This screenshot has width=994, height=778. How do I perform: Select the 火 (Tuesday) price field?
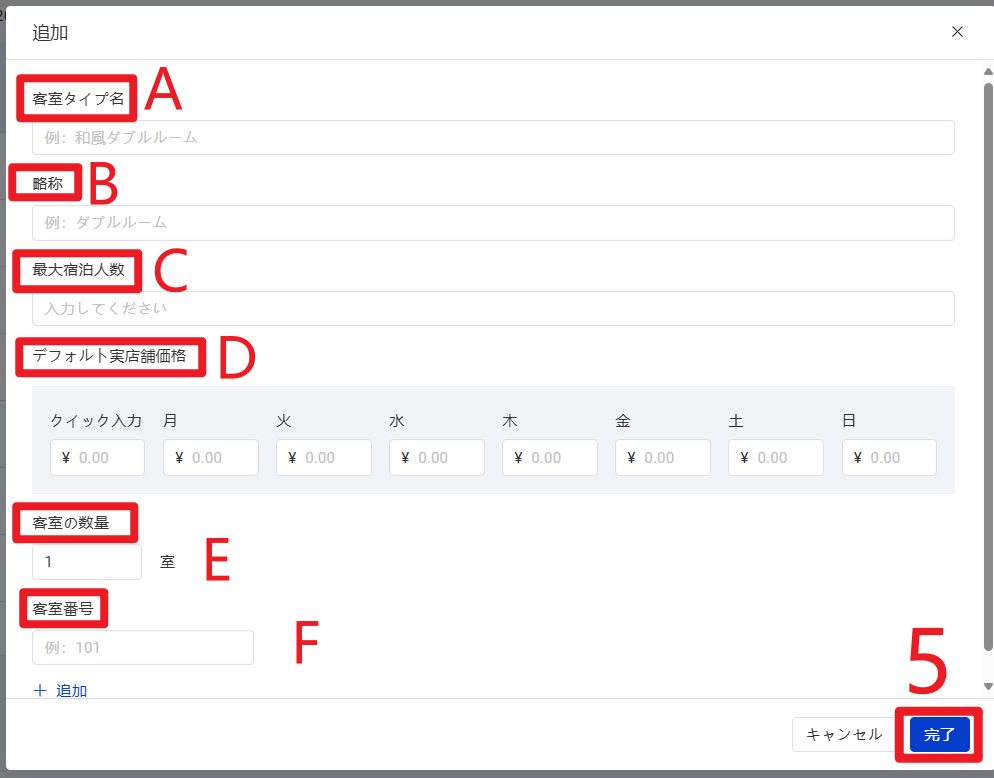pyautogui.click(x=324, y=458)
